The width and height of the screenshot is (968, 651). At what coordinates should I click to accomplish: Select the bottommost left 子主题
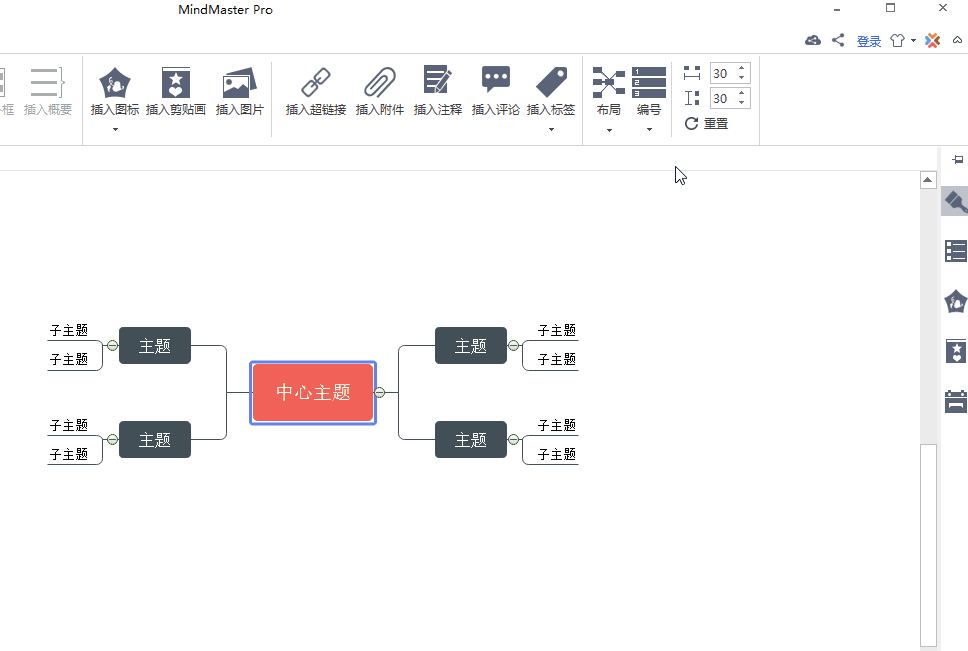pos(69,455)
